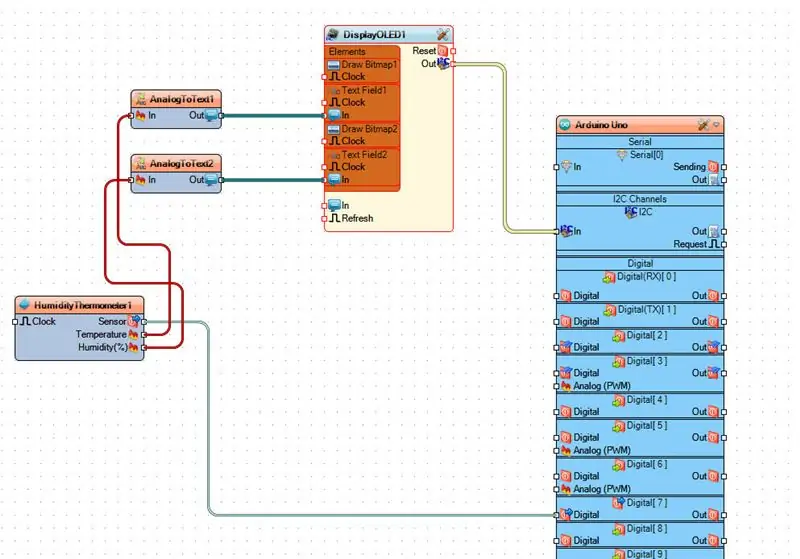Click the I2C Request pin on Arduino
This screenshot has width=800, height=559.
724,244
